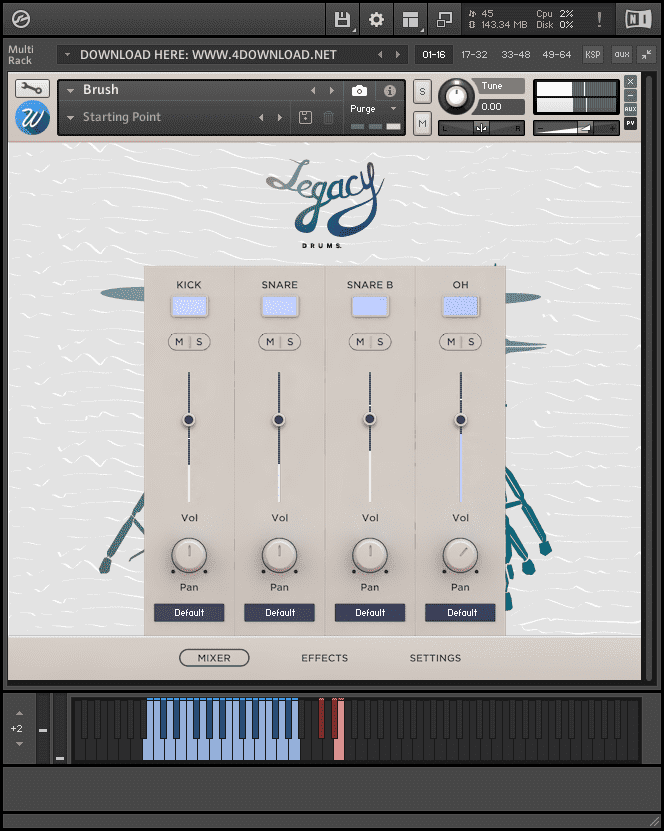Viewport: 664px width, 831px height.
Task: Click the exclamation warning icon
Action: 599,20
